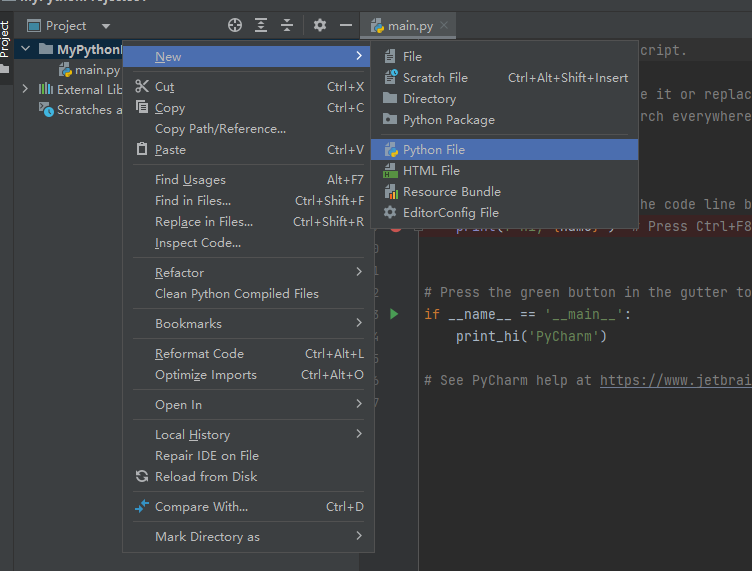This screenshot has width=752, height=571.
Task: Create a new Directory from submenu
Action: 505,99
